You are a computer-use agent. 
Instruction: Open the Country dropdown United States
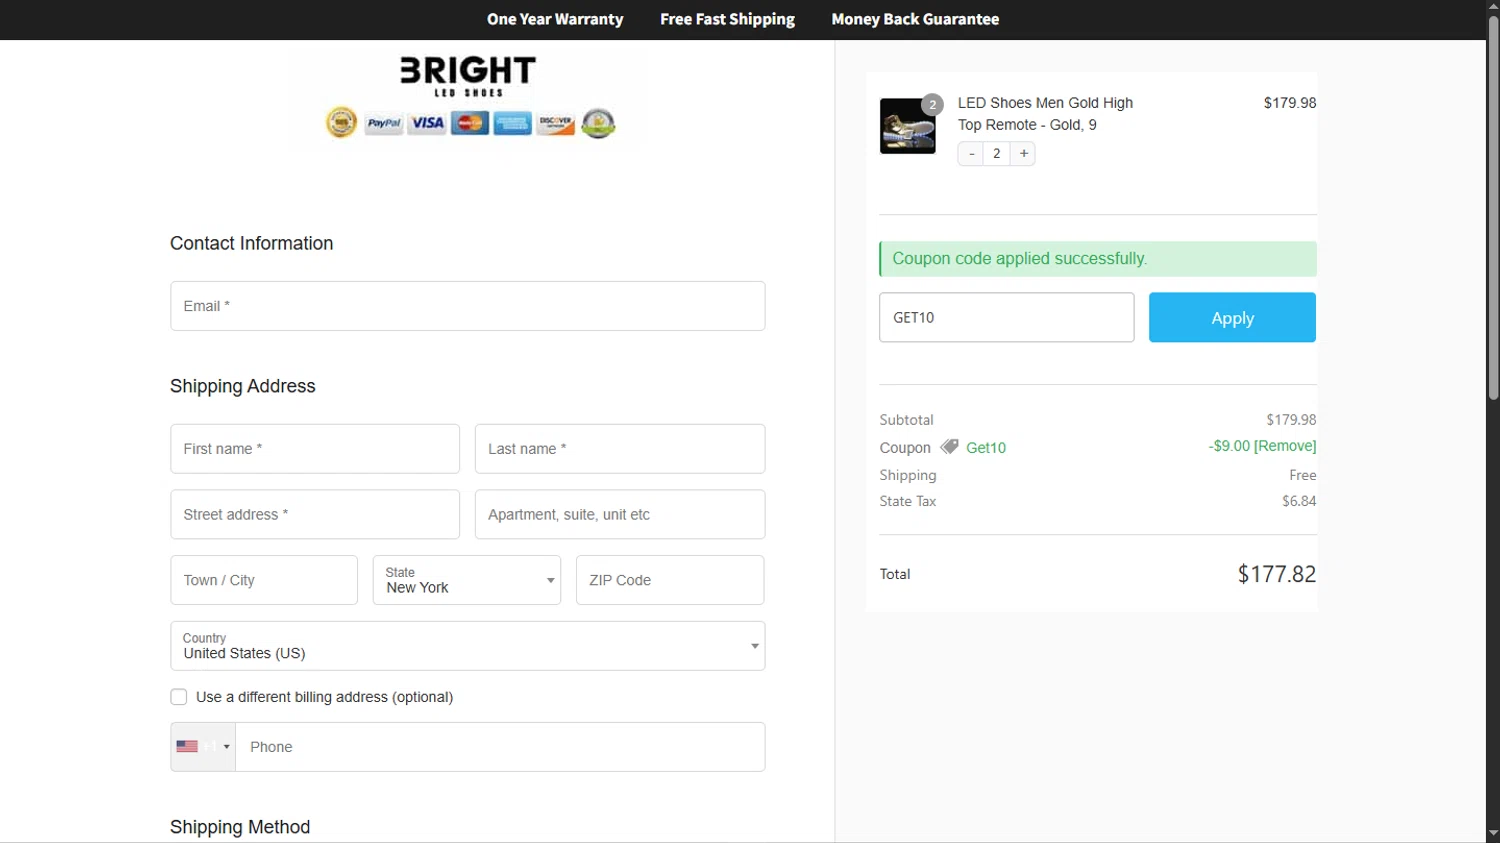[468, 646]
